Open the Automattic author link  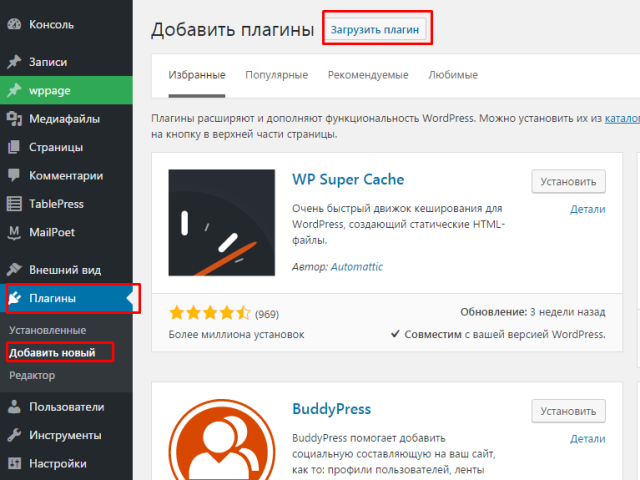[357, 267]
